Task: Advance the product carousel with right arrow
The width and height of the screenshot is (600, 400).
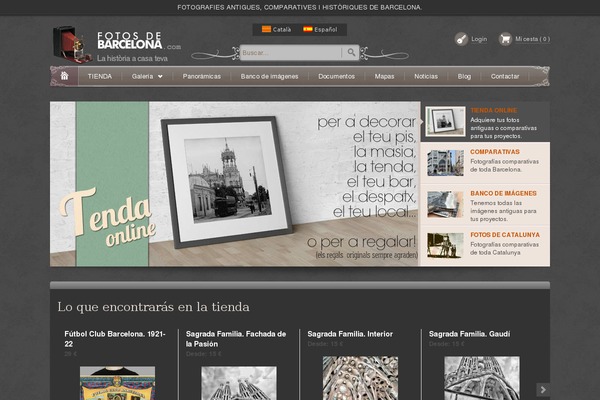Action: tap(543, 390)
